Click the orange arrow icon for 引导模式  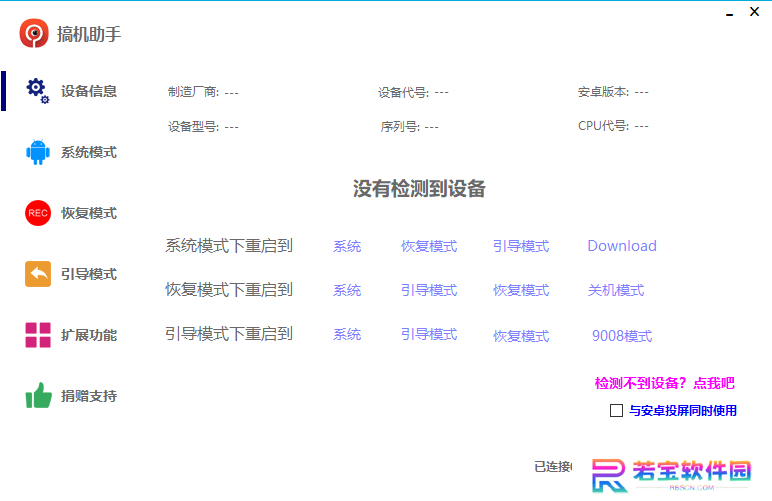(38, 274)
